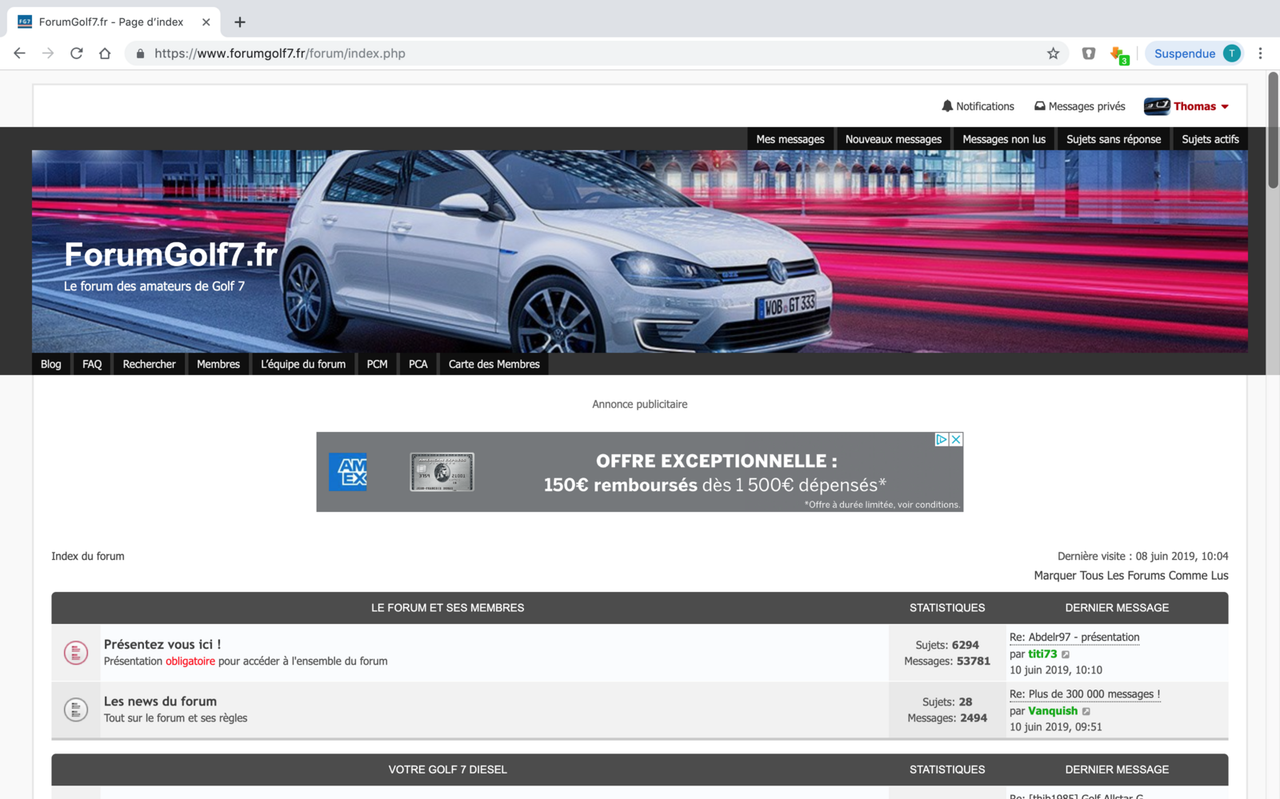Image resolution: width=1280 pixels, height=799 pixels.
Task: Click OFFRE EXCEPTIONNELLE ad text
Action: (x=716, y=461)
